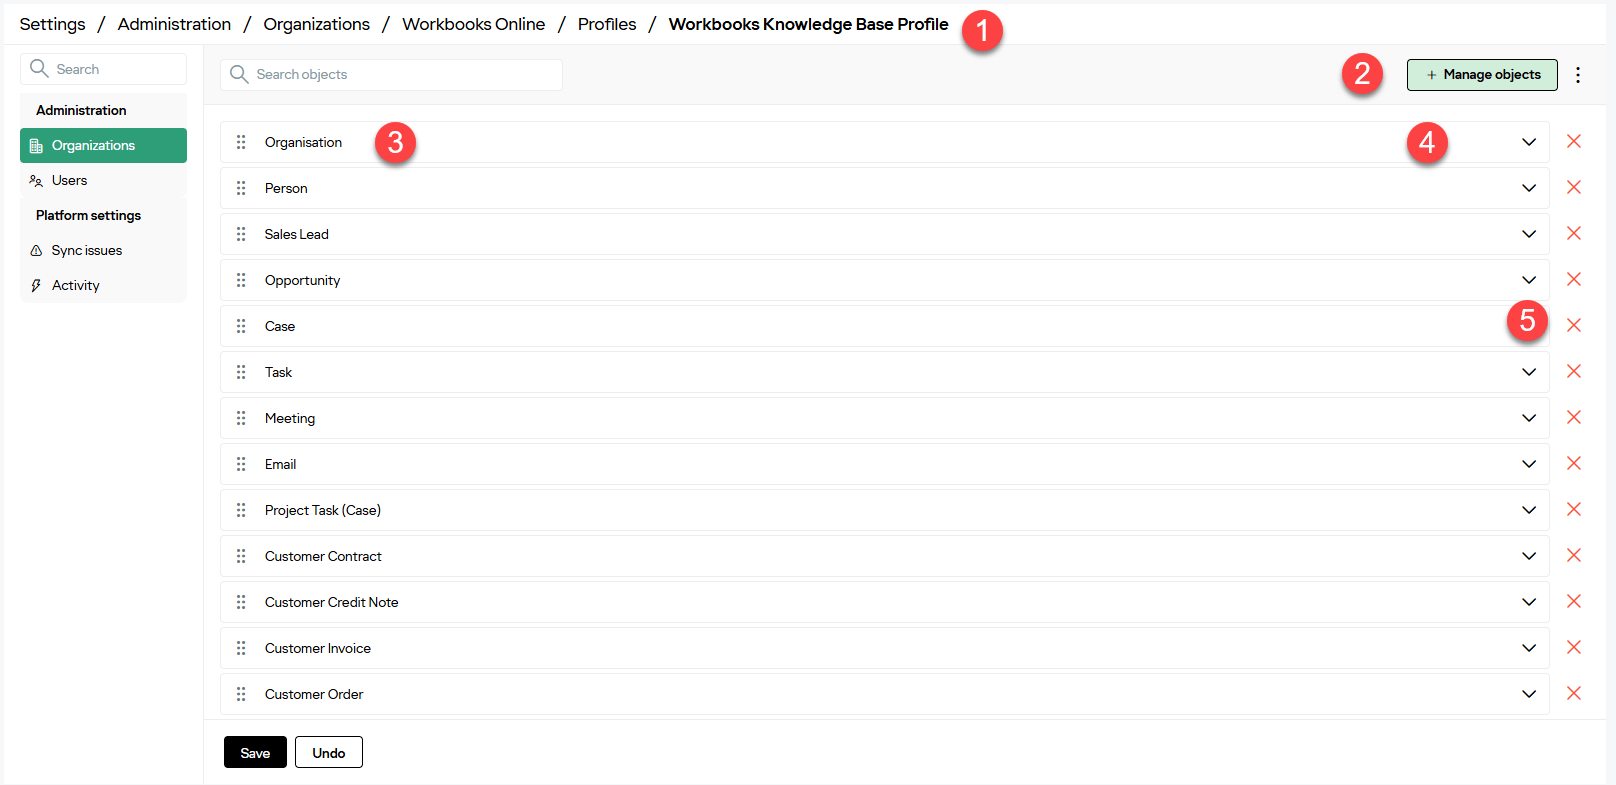Click the drag handle on Customer Contract row

(241, 556)
